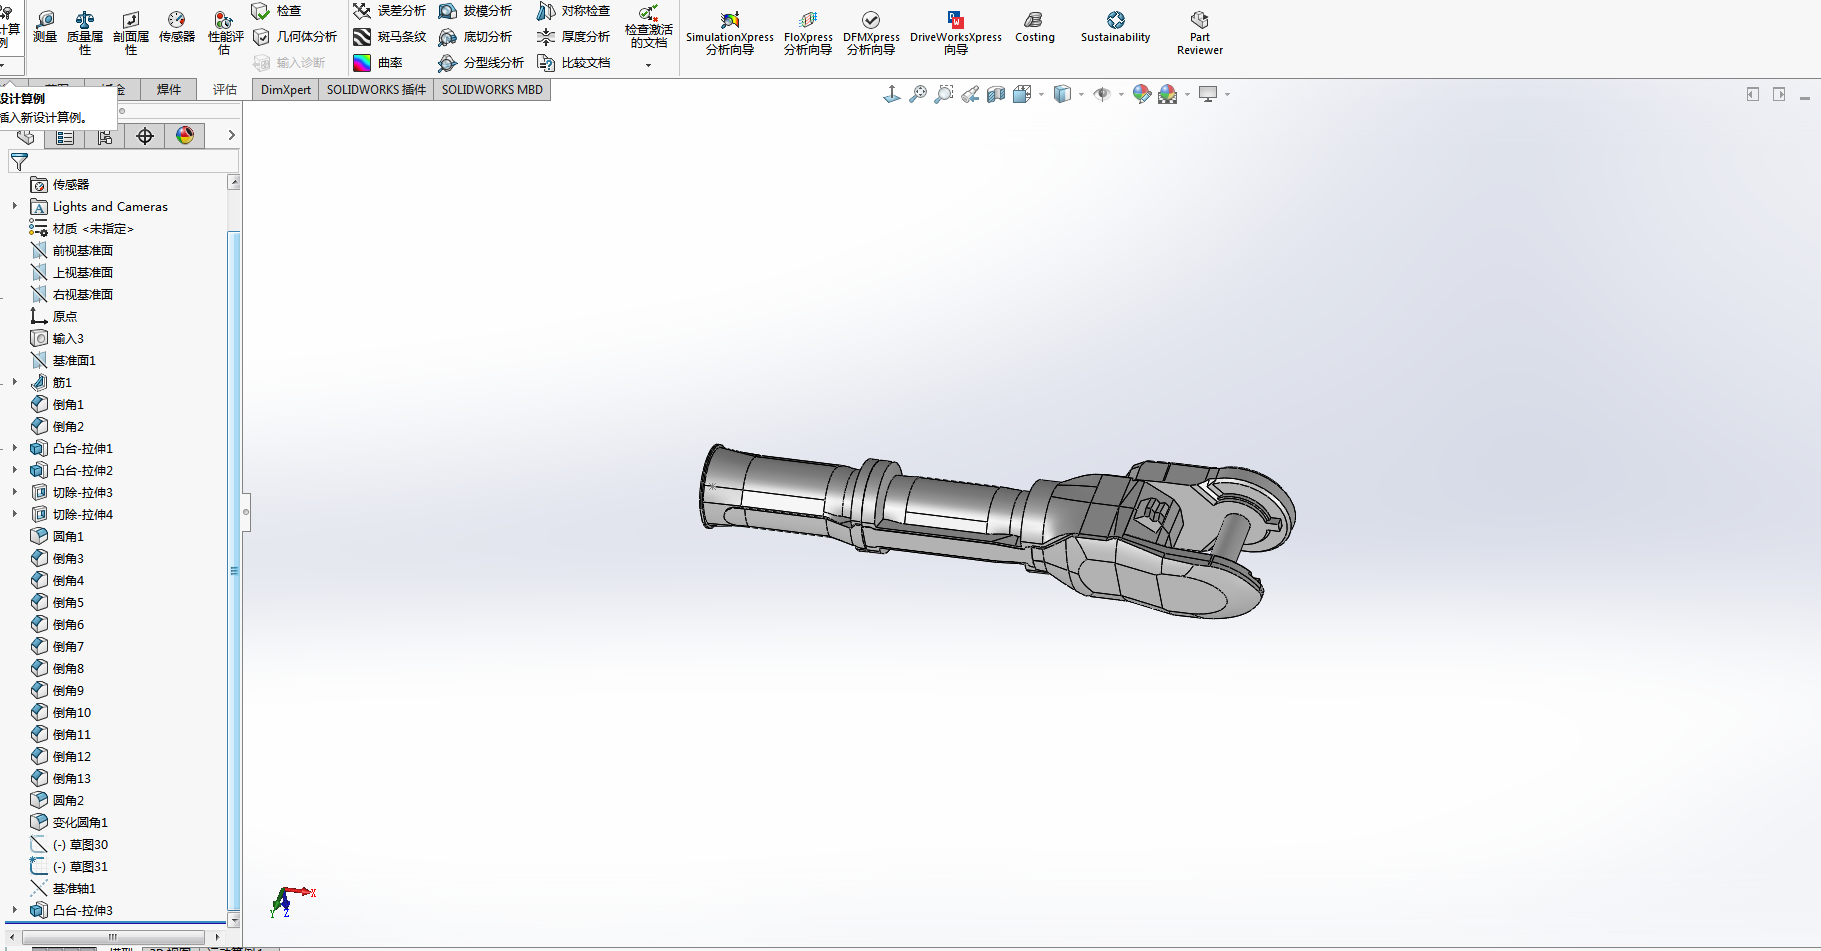
Task: Click the edit appearance icon
Action: [x=1142, y=94]
